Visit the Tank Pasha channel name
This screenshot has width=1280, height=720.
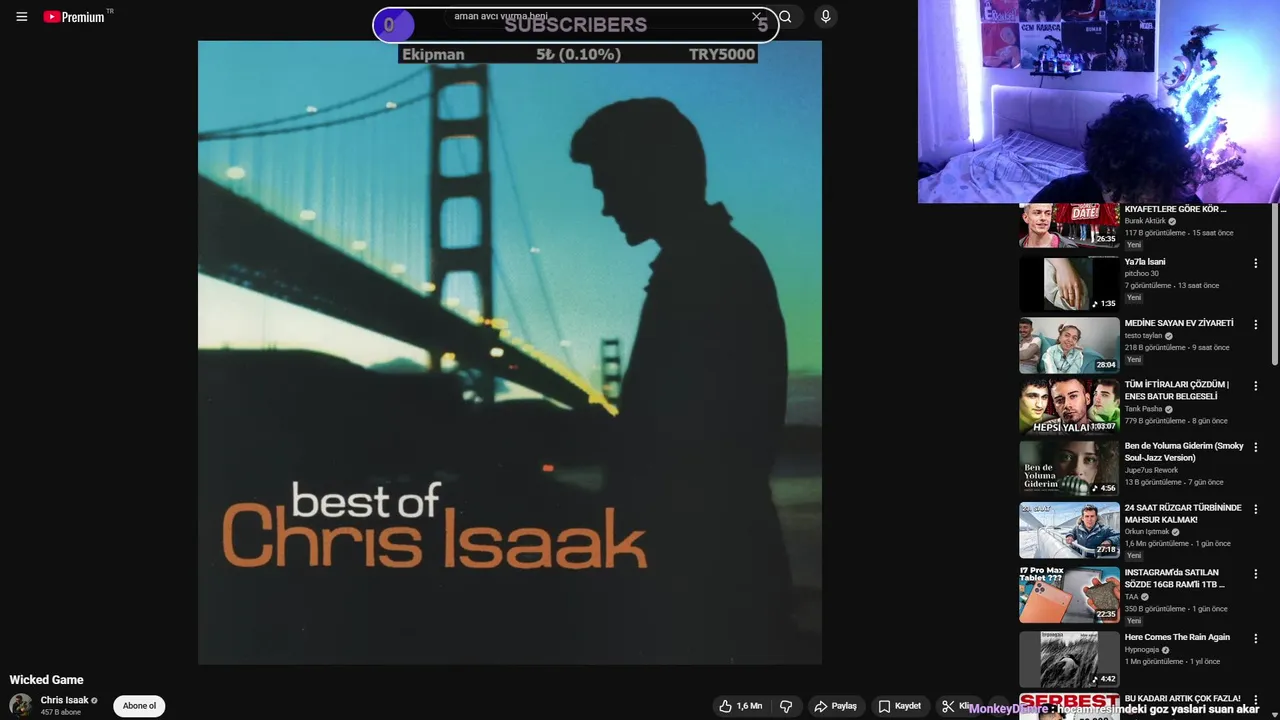click(x=1143, y=409)
